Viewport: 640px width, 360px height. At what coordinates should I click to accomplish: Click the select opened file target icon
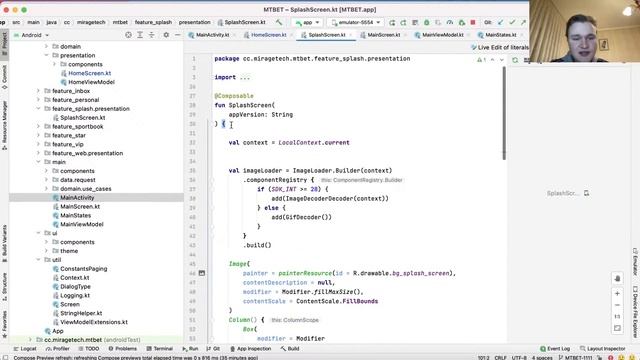tap(129, 35)
